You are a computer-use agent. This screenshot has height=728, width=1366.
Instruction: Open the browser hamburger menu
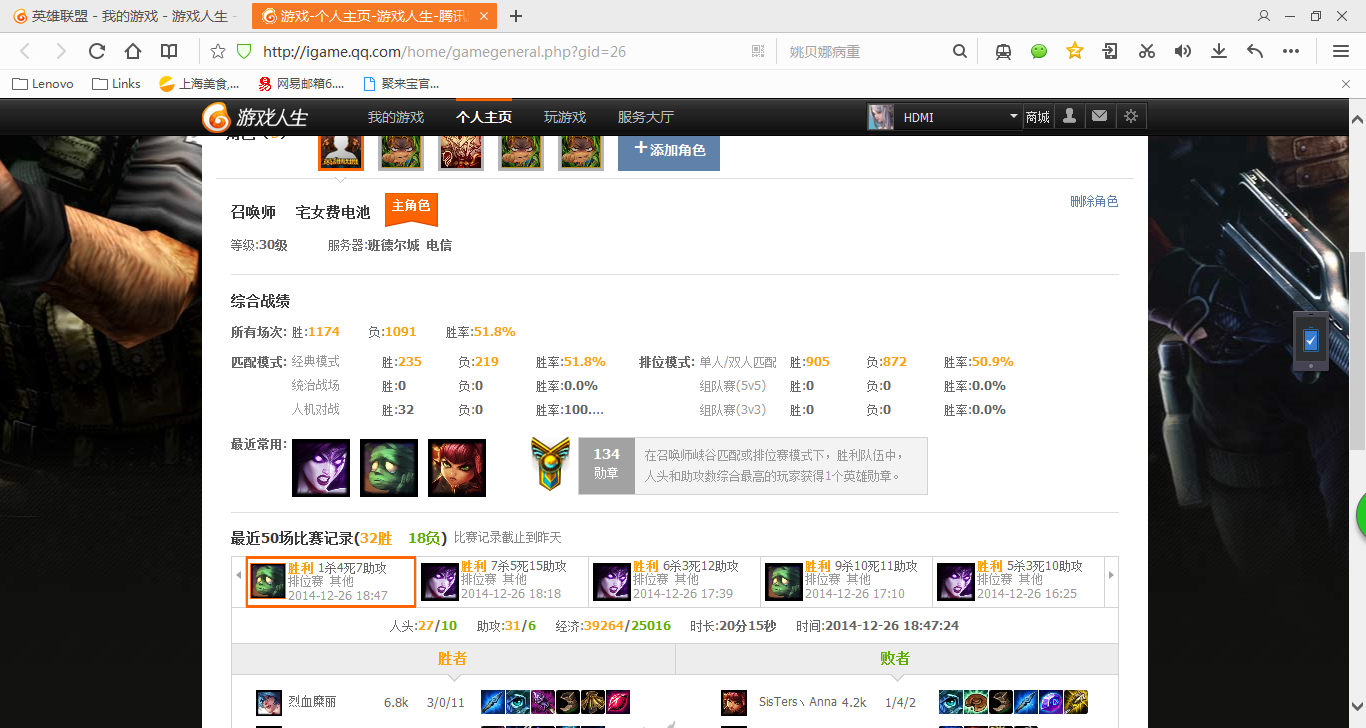click(1341, 51)
